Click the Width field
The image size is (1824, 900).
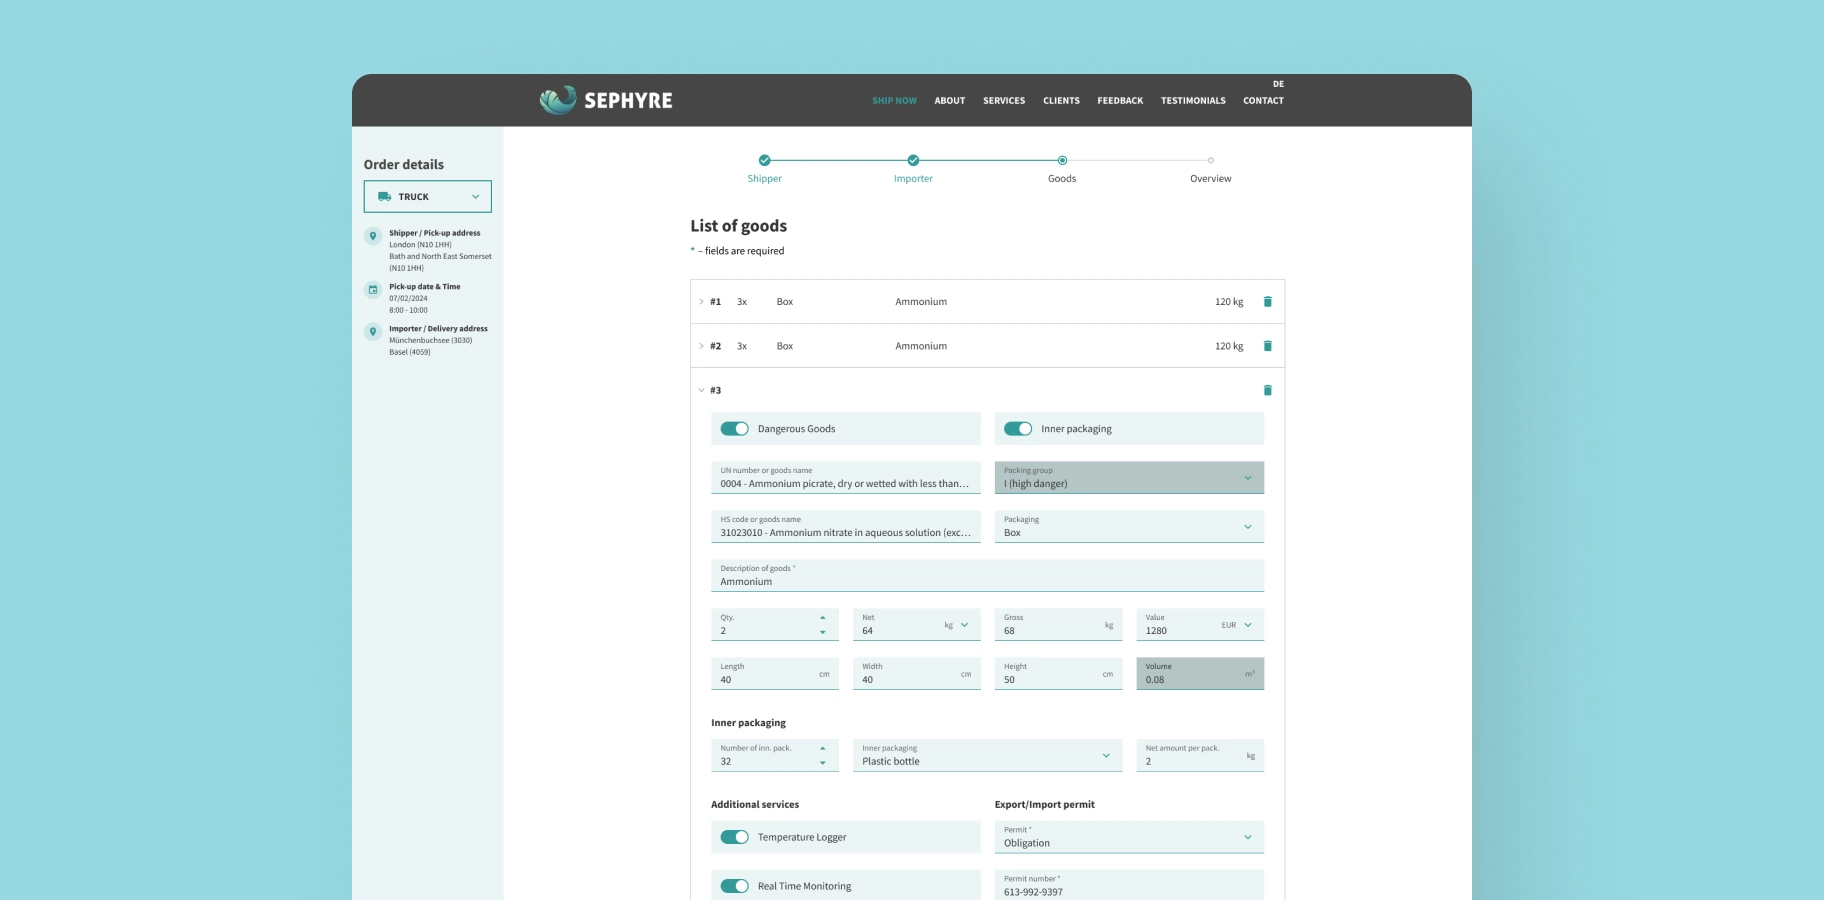916,674
